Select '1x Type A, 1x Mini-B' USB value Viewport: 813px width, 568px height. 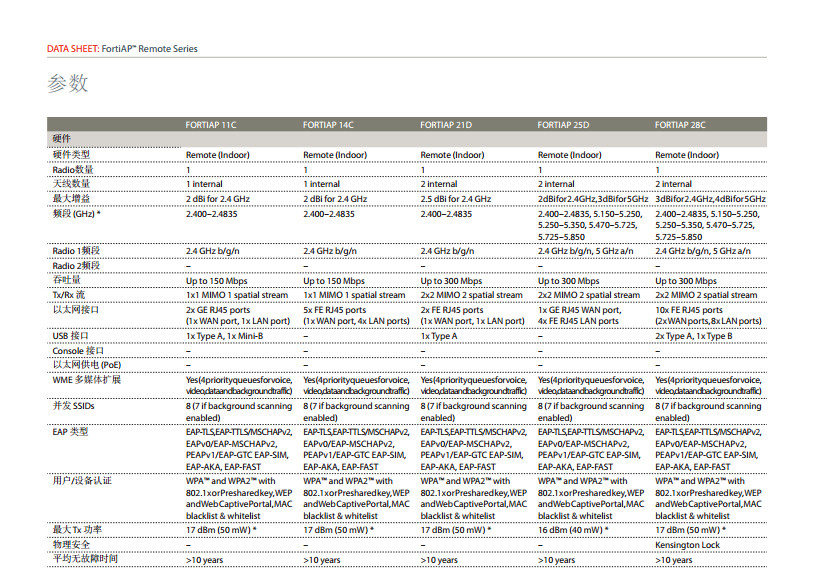coord(225,336)
